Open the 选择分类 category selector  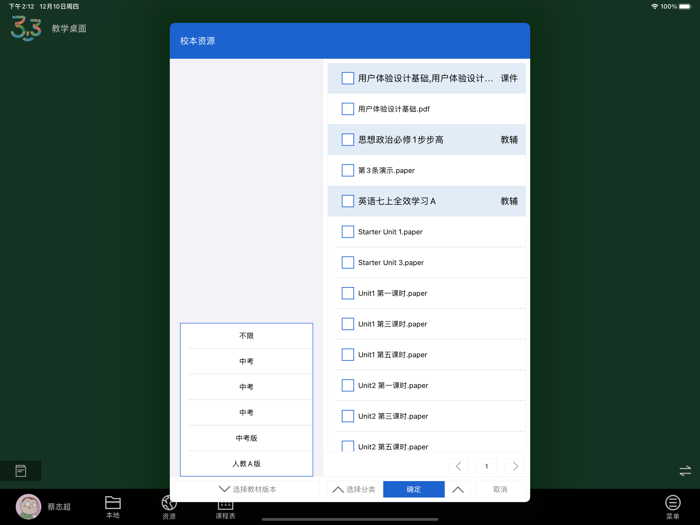pos(354,489)
